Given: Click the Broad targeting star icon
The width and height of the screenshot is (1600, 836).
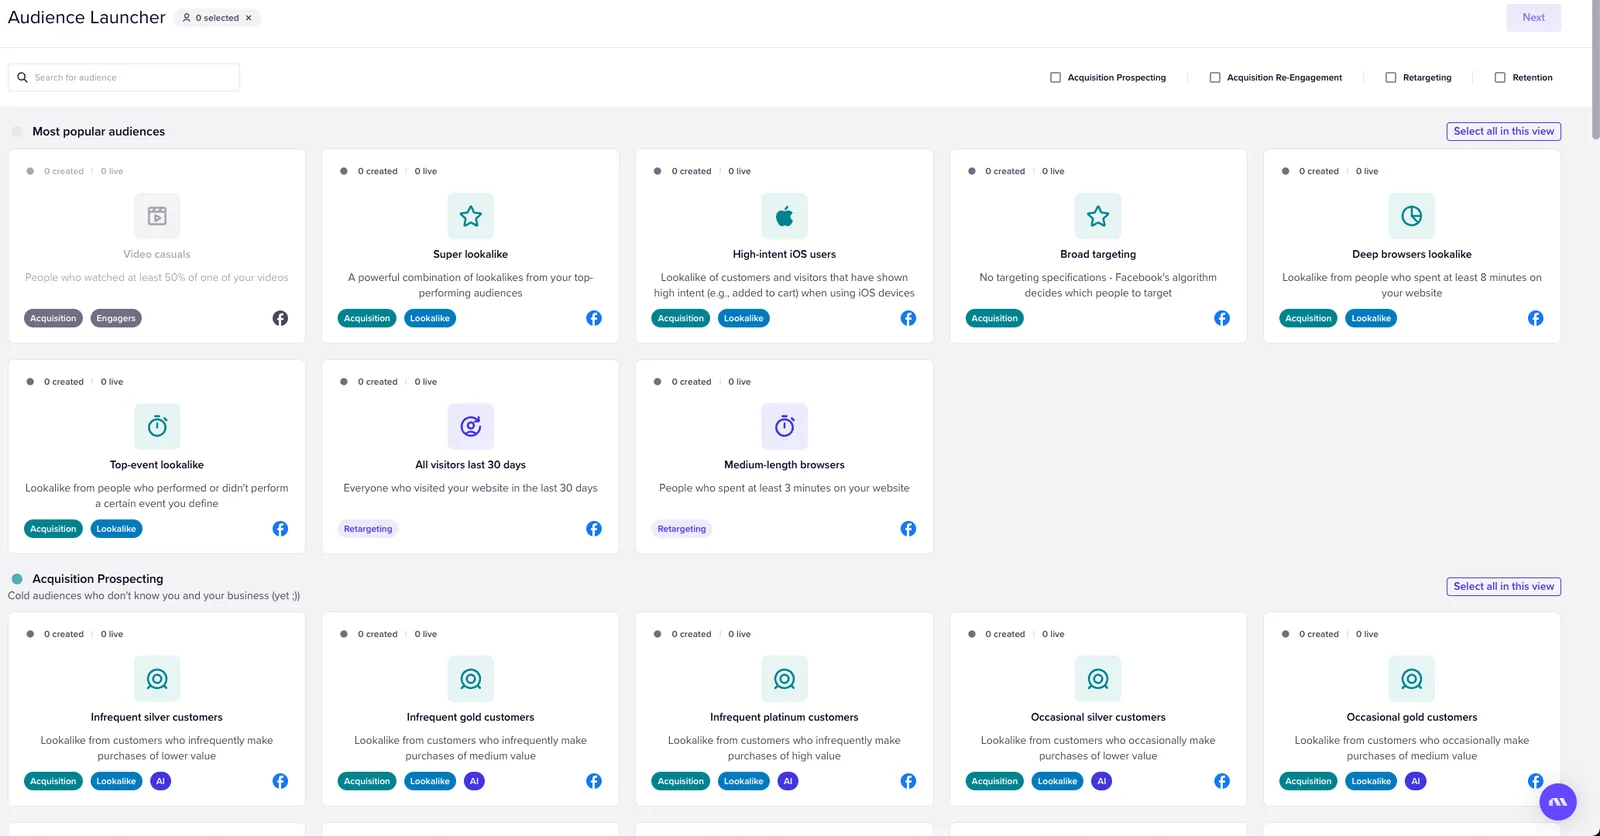Looking at the screenshot, I should coord(1098,216).
